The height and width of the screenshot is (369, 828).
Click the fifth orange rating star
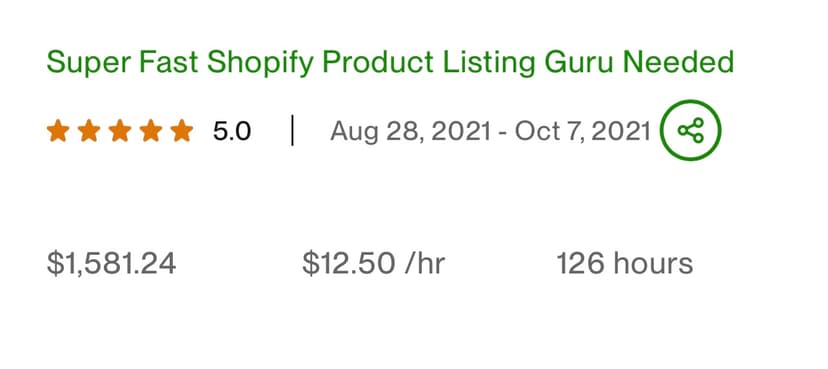pyautogui.click(x=182, y=130)
